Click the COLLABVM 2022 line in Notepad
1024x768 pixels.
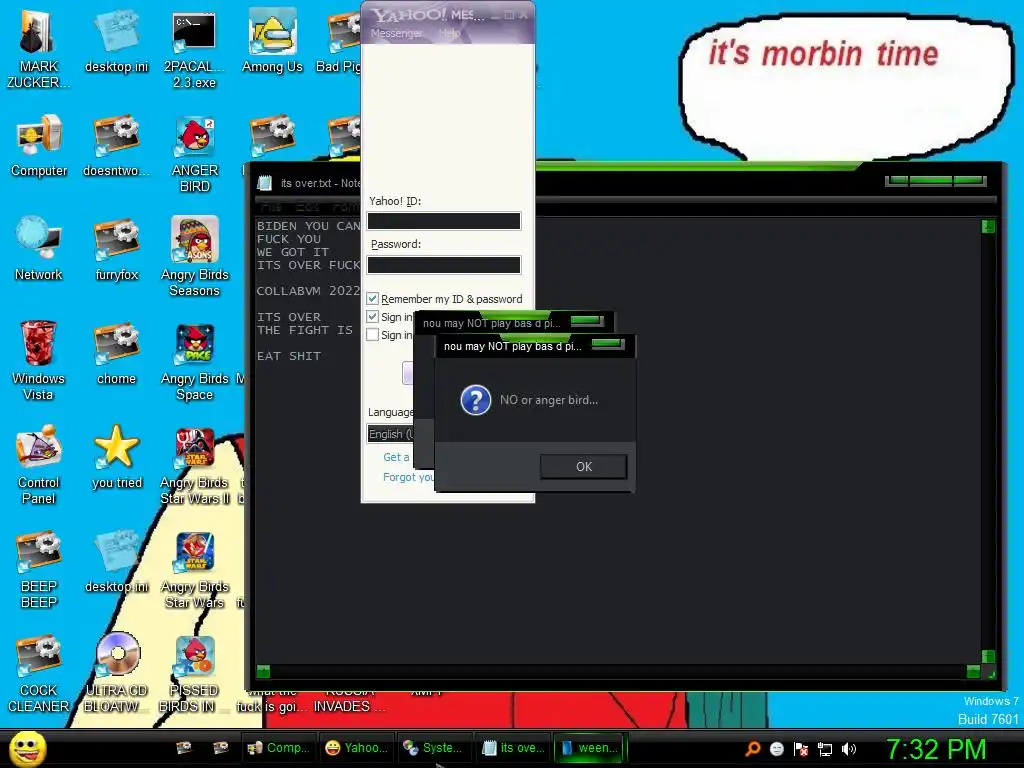tap(308, 291)
